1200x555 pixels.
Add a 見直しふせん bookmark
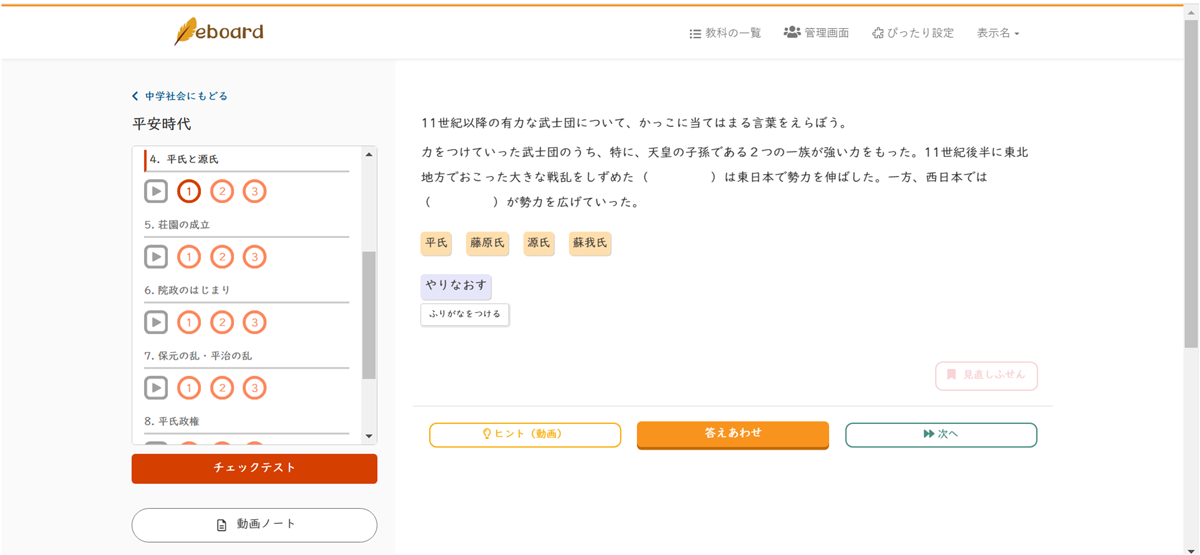[986, 375]
